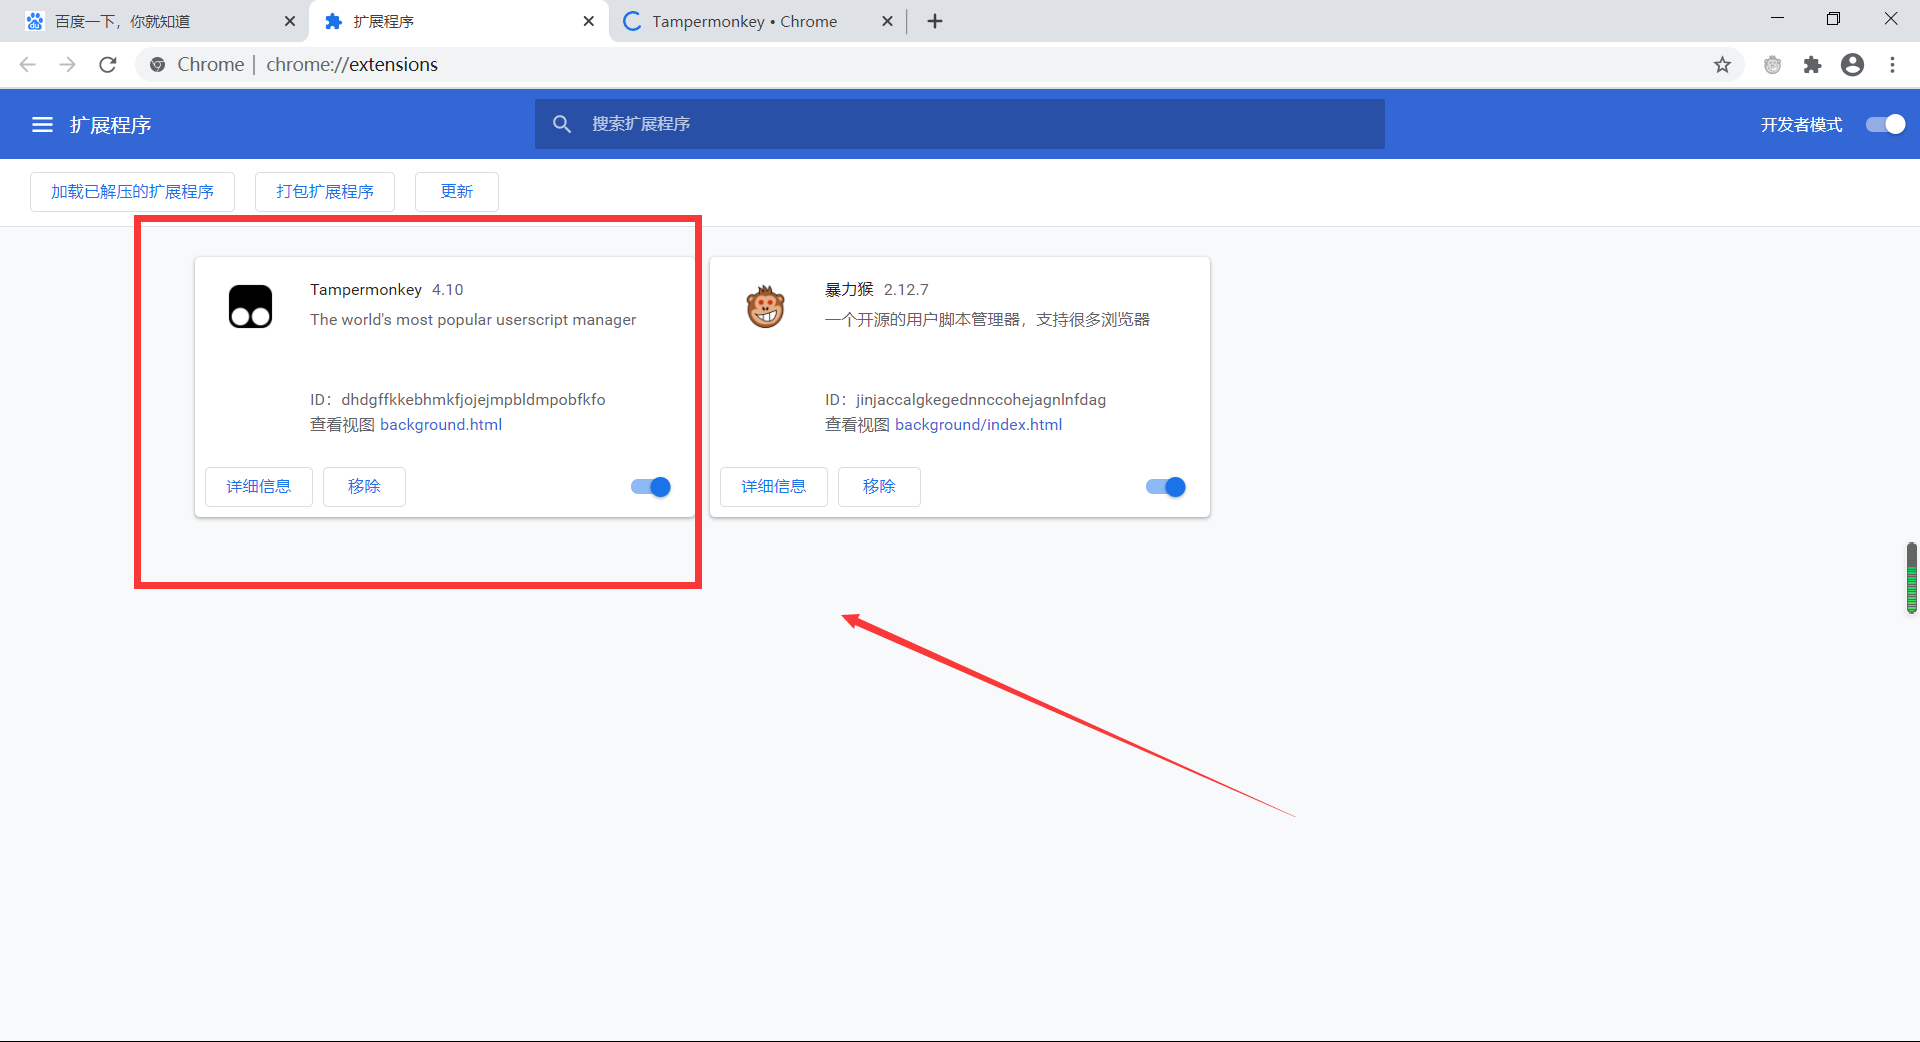Click the 扩展程序 page header title

coord(111,125)
